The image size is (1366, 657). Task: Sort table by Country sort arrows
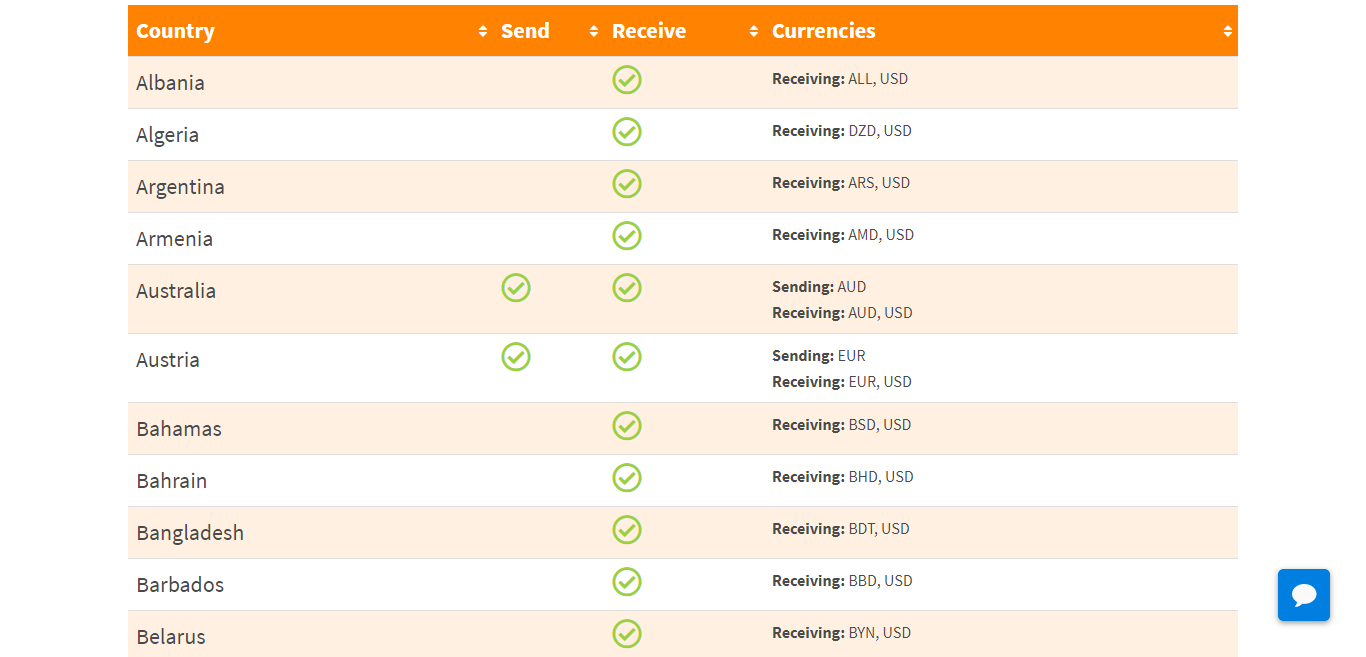coord(483,31)
